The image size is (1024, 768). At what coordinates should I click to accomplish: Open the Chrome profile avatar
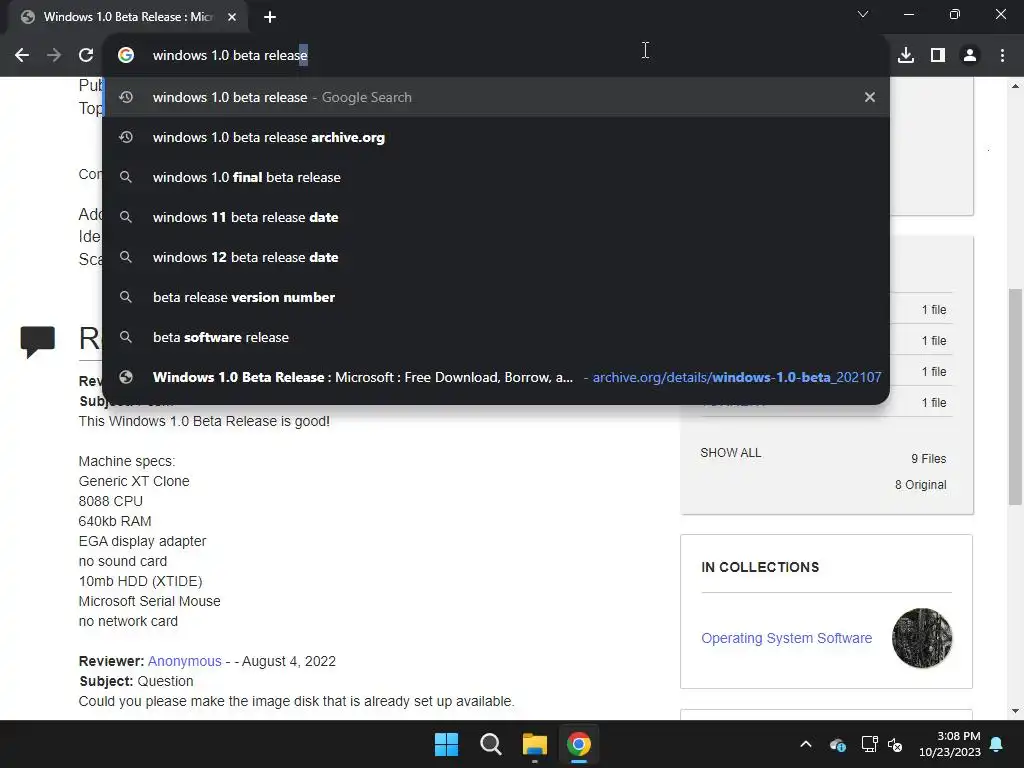pyautogui.click(x=970, y=56)
